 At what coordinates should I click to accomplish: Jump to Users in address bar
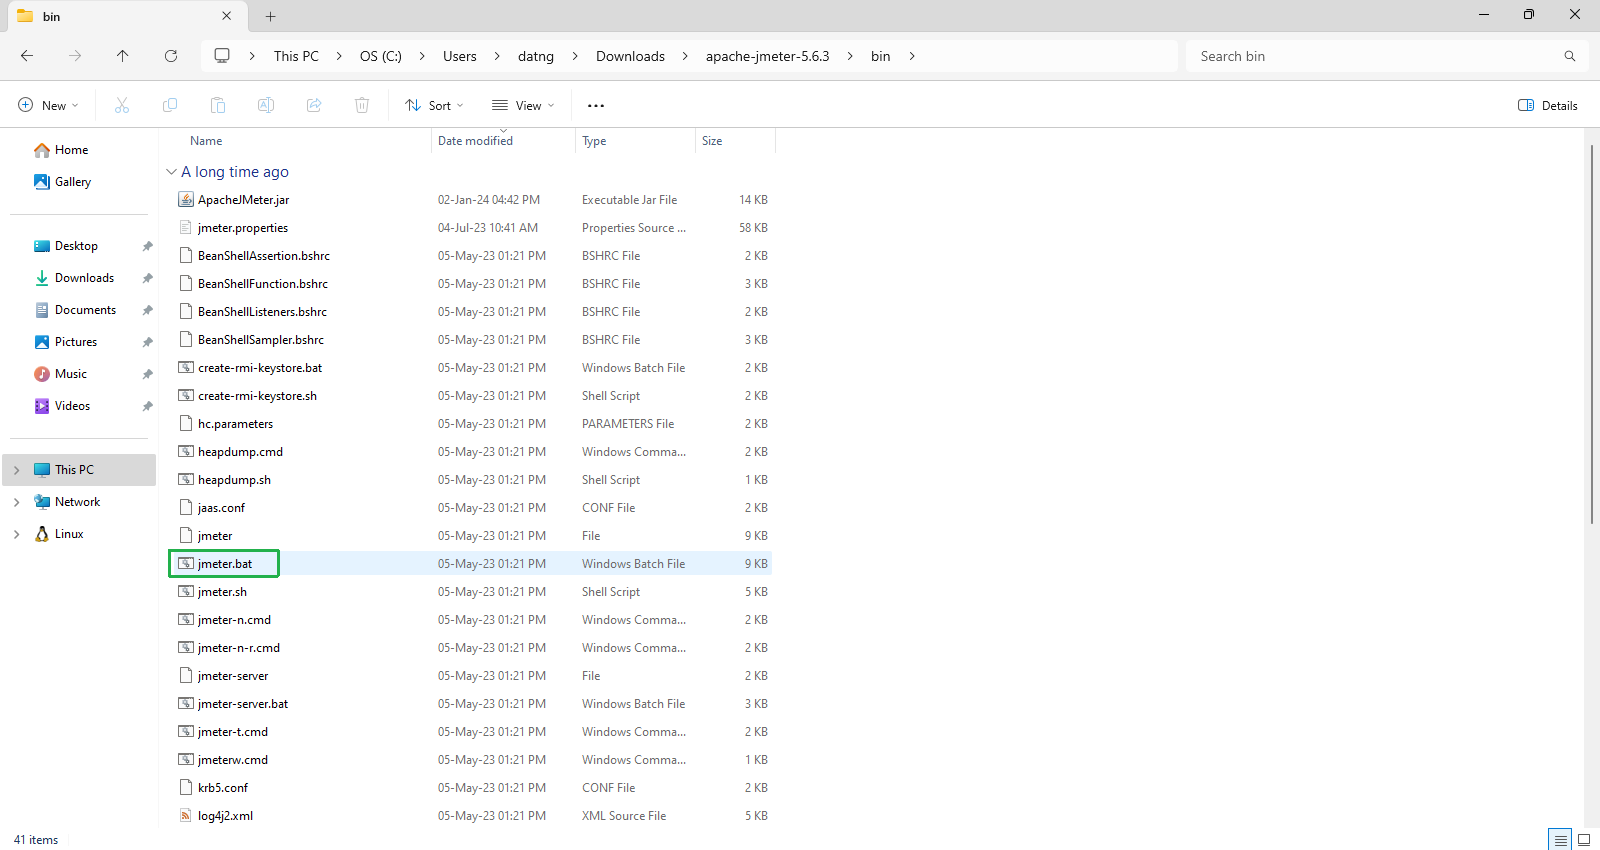[460, 56]
